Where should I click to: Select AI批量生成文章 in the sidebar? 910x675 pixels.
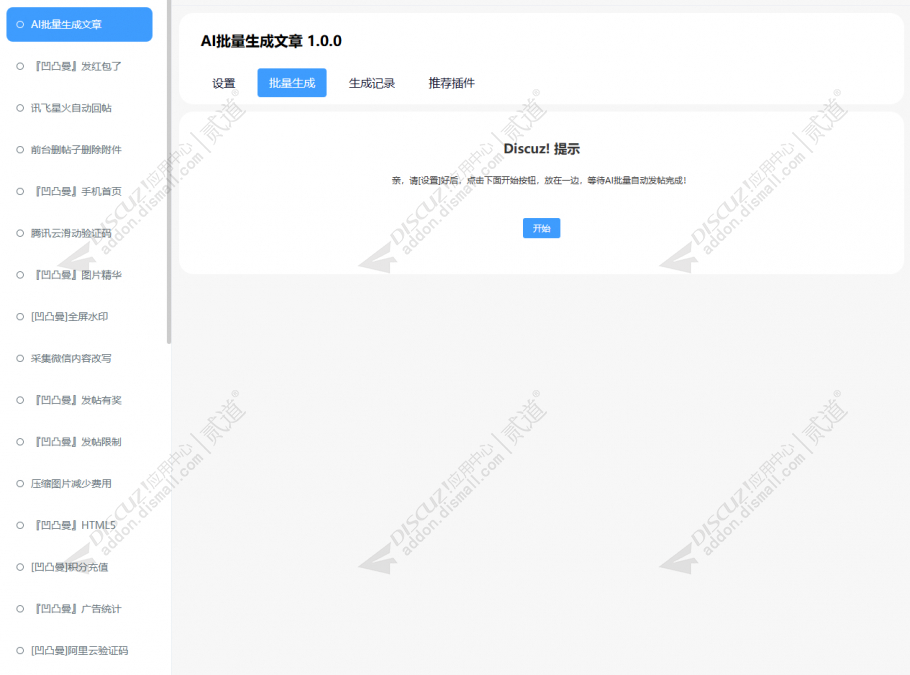80,24
